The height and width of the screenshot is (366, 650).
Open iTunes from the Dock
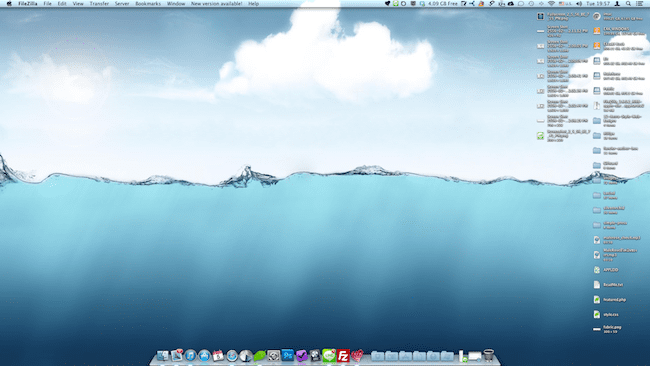(190, 356)
